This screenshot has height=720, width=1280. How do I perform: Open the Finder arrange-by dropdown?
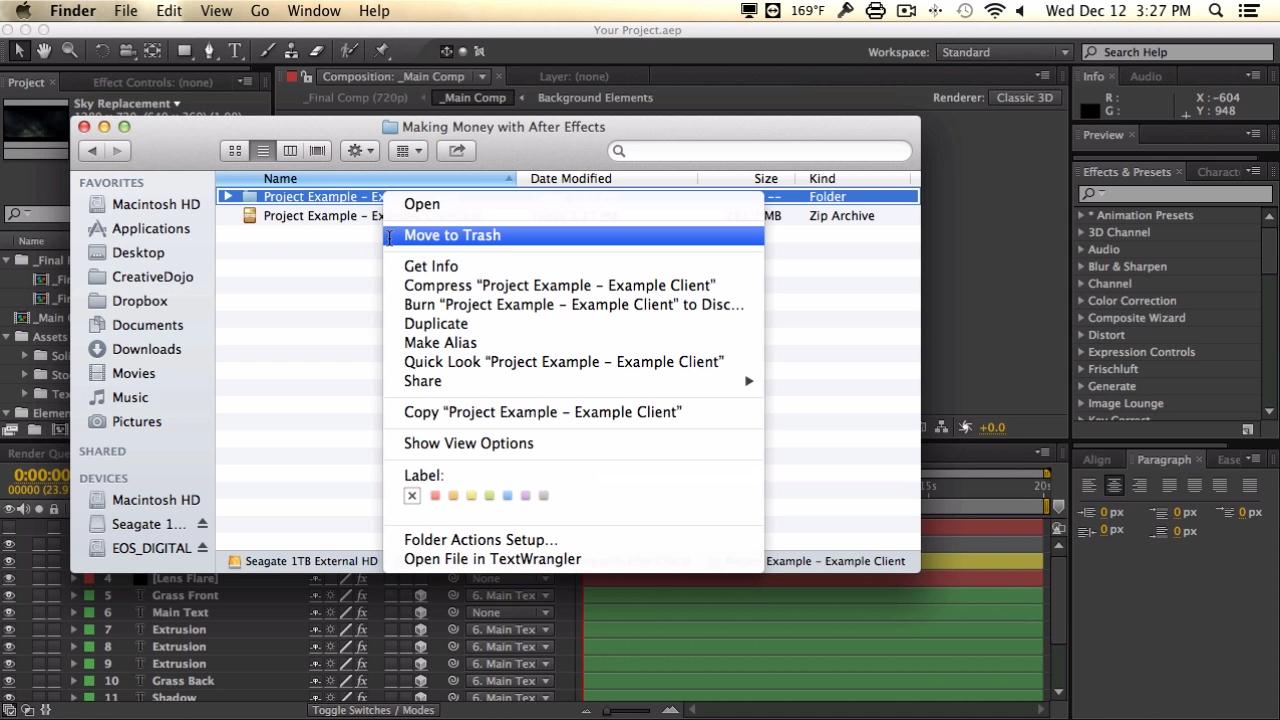(x=408, y=151)
